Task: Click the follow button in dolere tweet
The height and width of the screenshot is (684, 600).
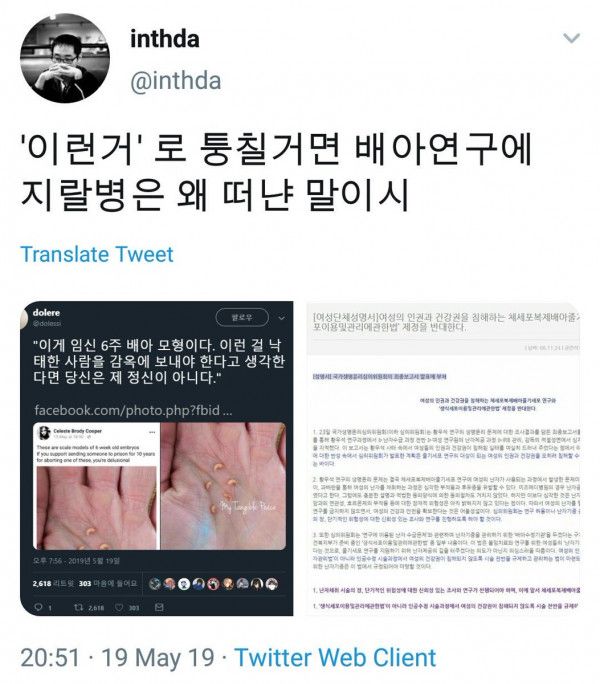Action: (242, 318)
